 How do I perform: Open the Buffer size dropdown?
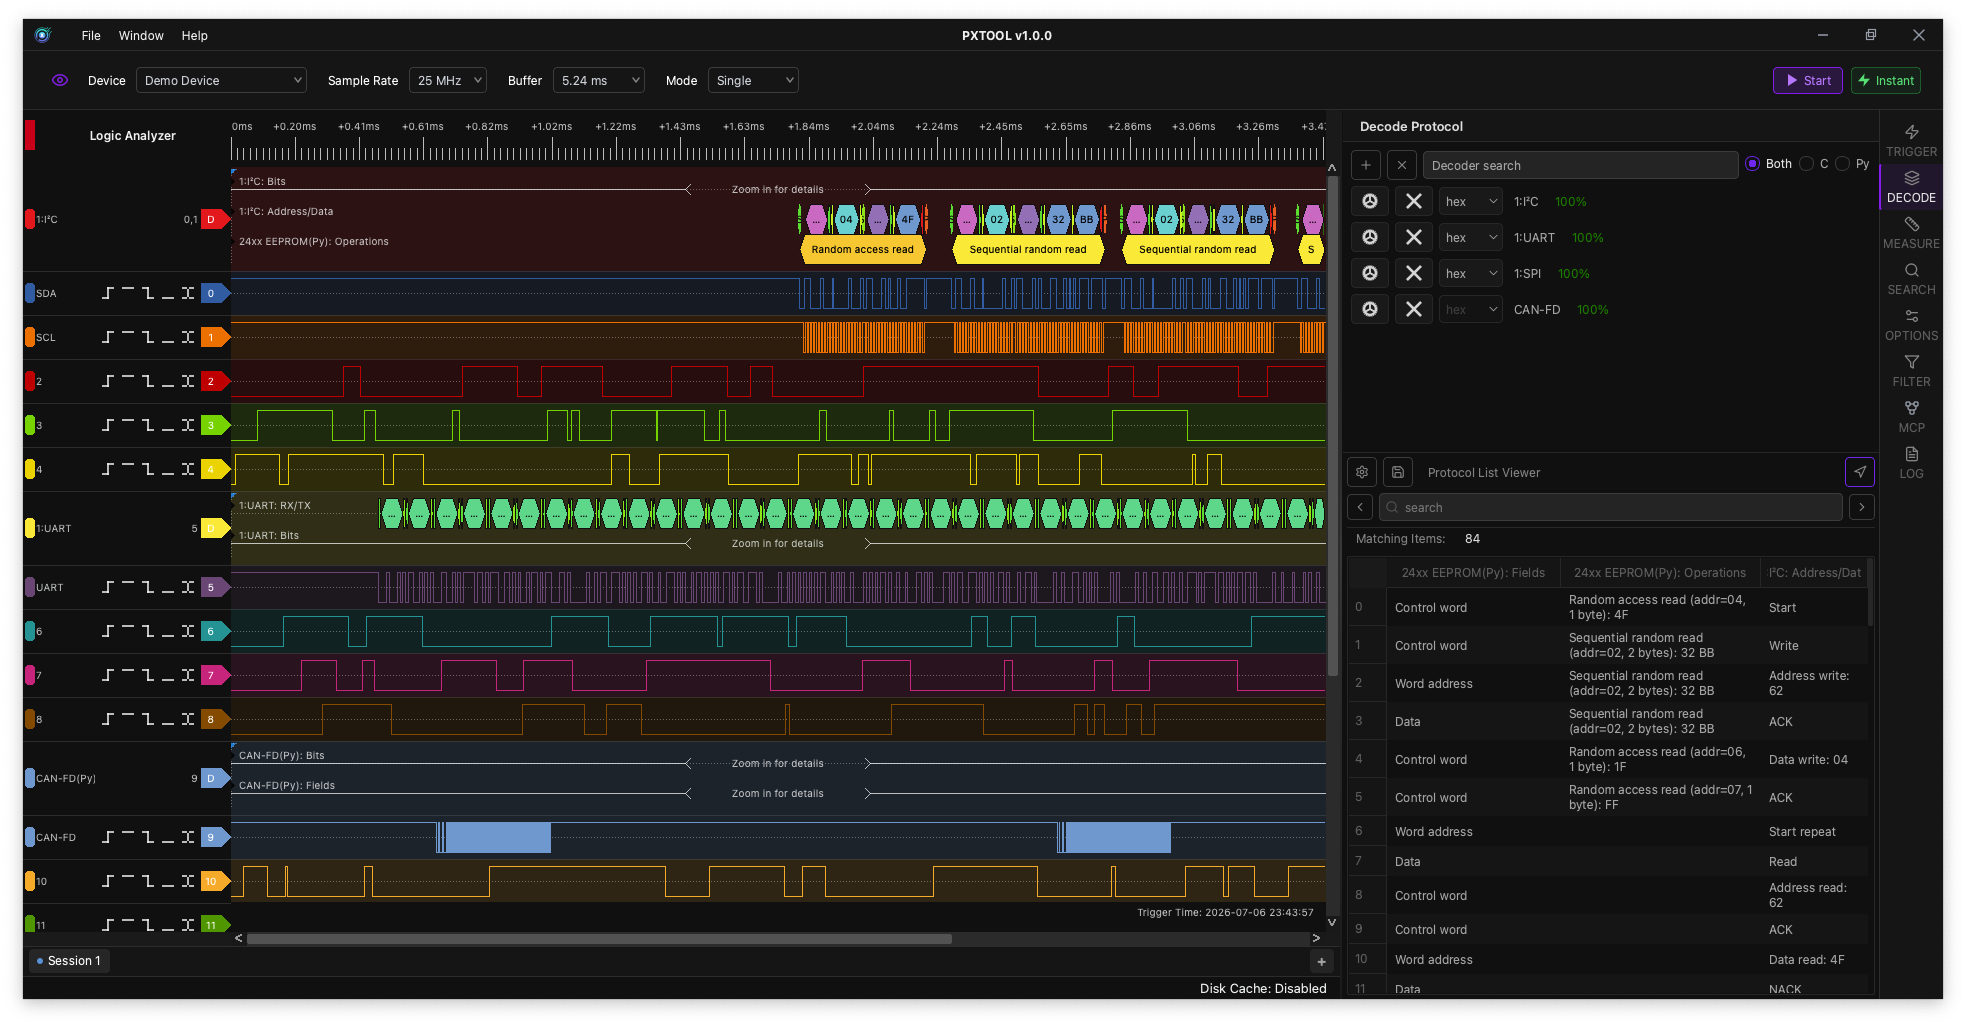pos(599,80)
